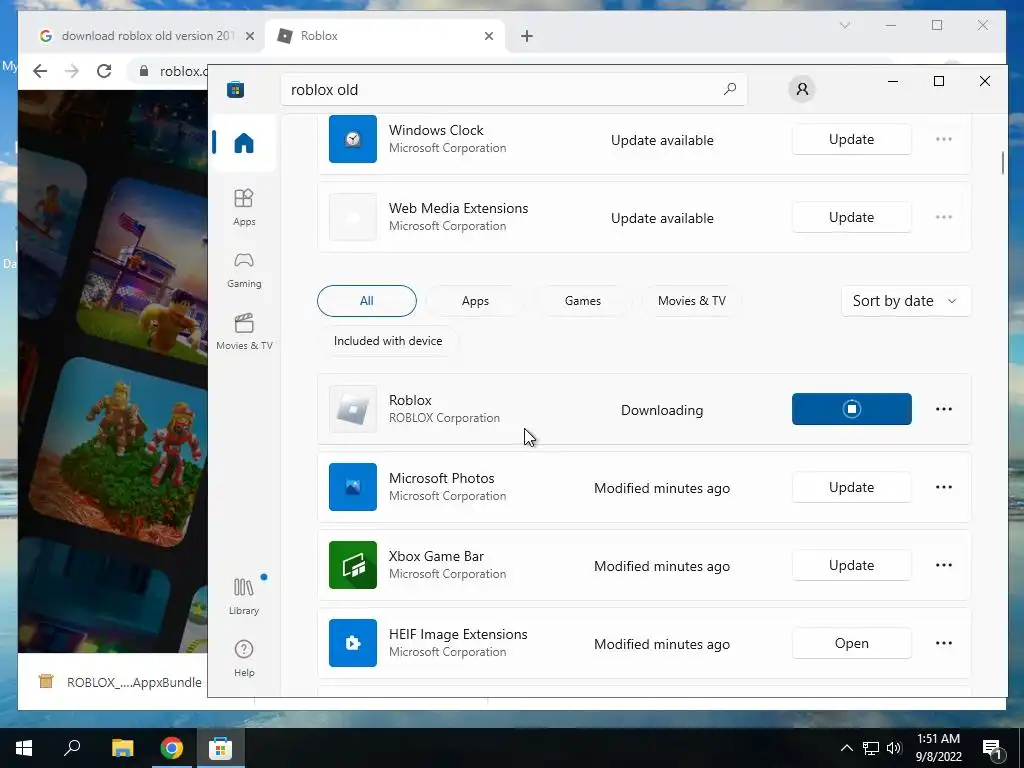The height and width of the screenshot is (768, 1024).
Task: Click the Microsoft Photos app name
Action: coord(441,478)
